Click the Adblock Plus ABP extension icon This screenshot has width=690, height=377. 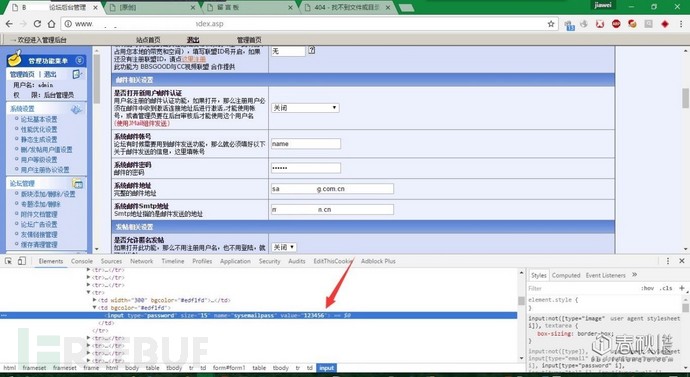click(616, 24)
